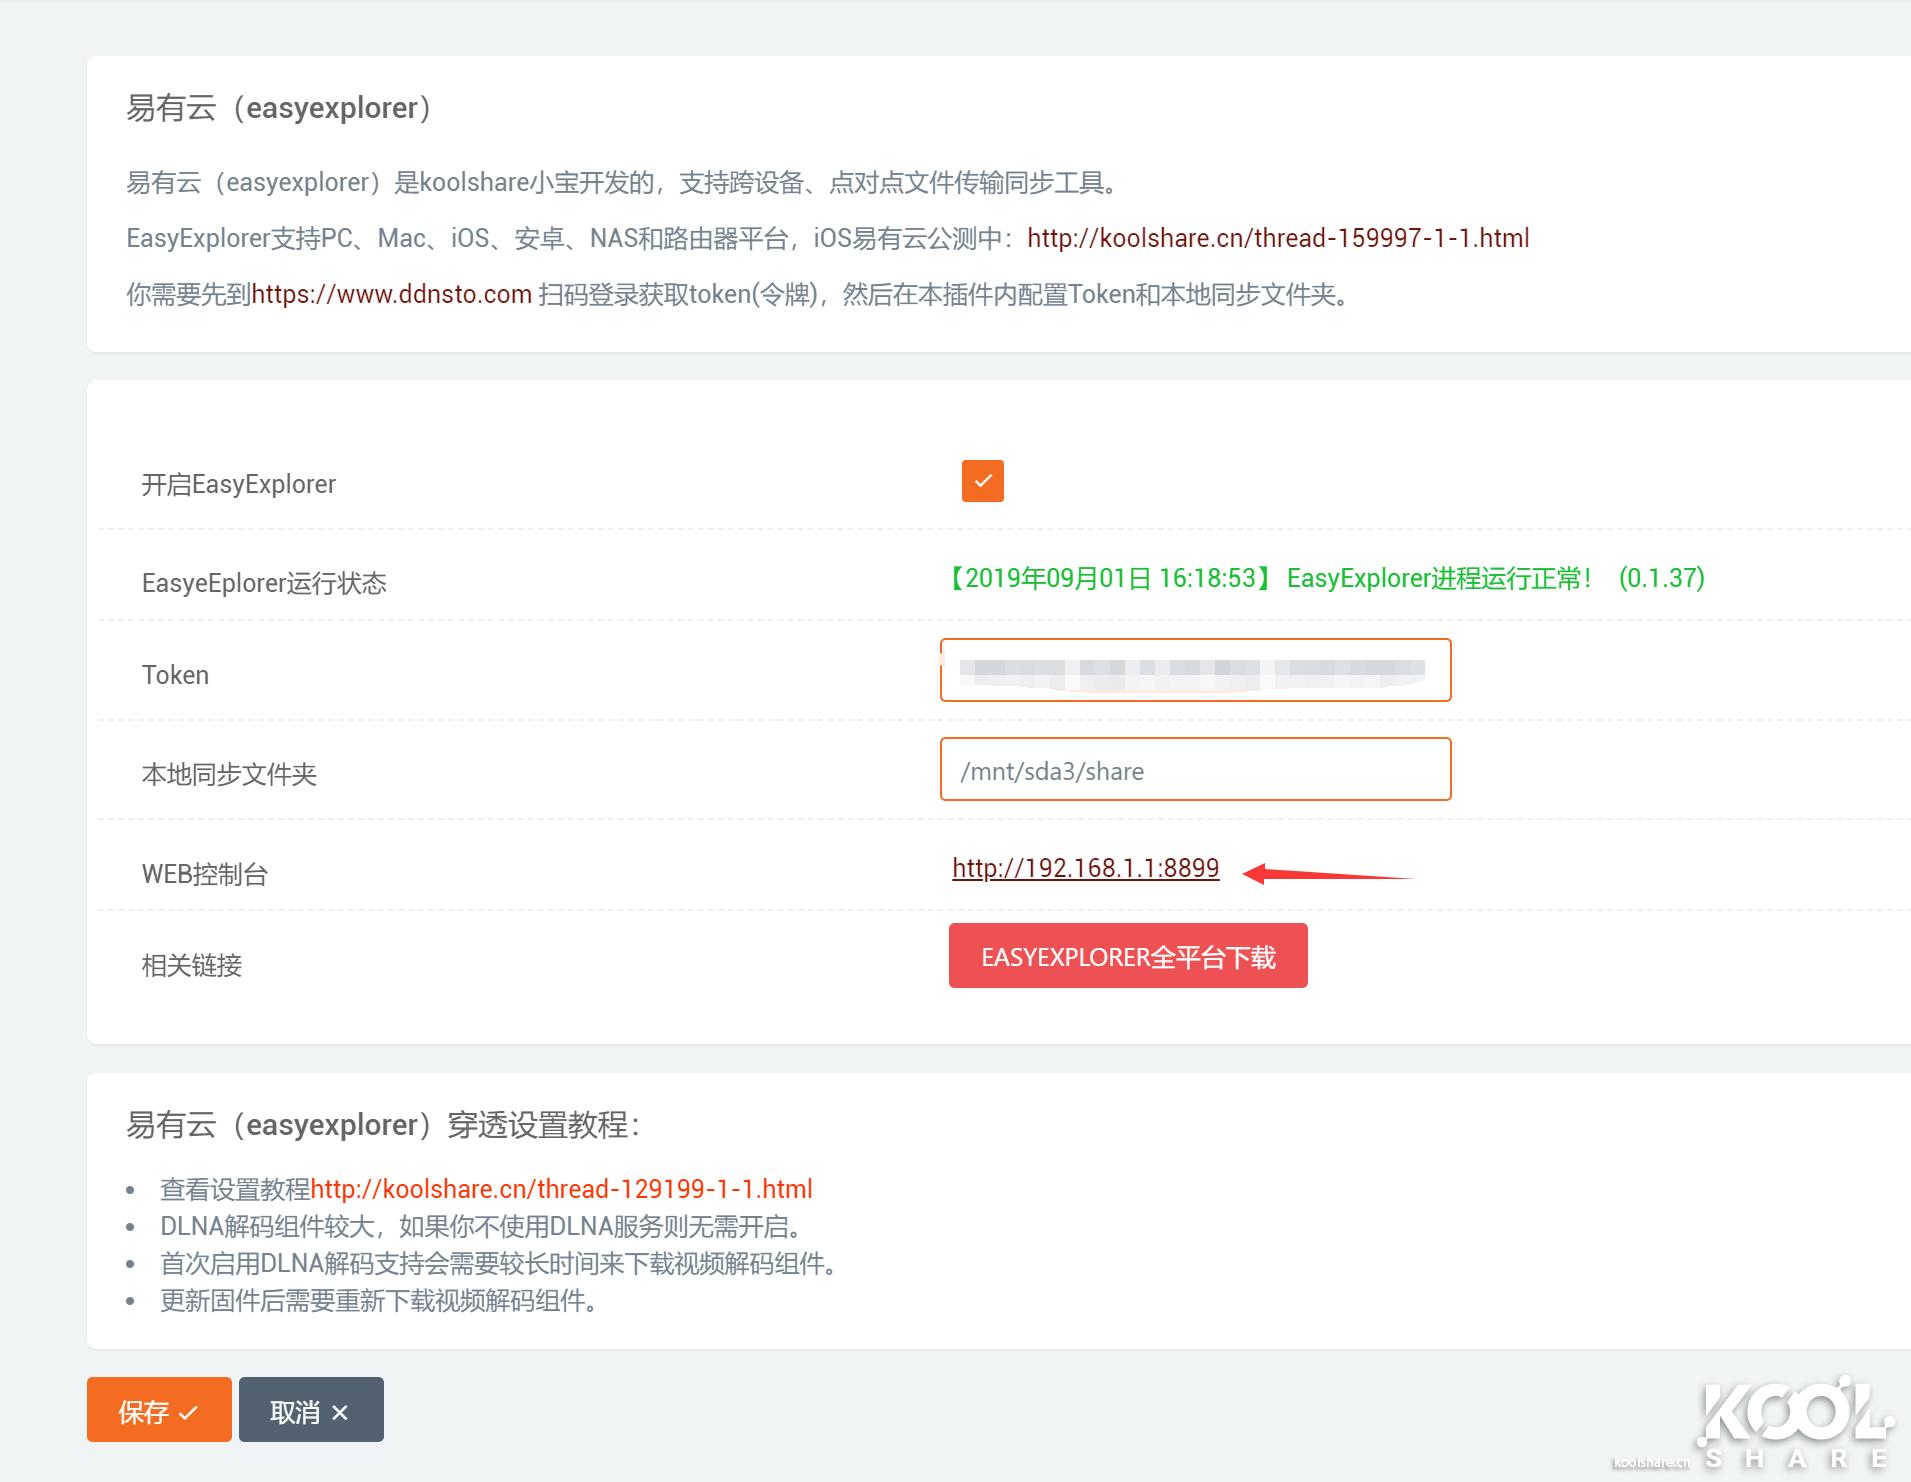Click the EASYEXPLORER全平台下载 button

[1128, 955]
